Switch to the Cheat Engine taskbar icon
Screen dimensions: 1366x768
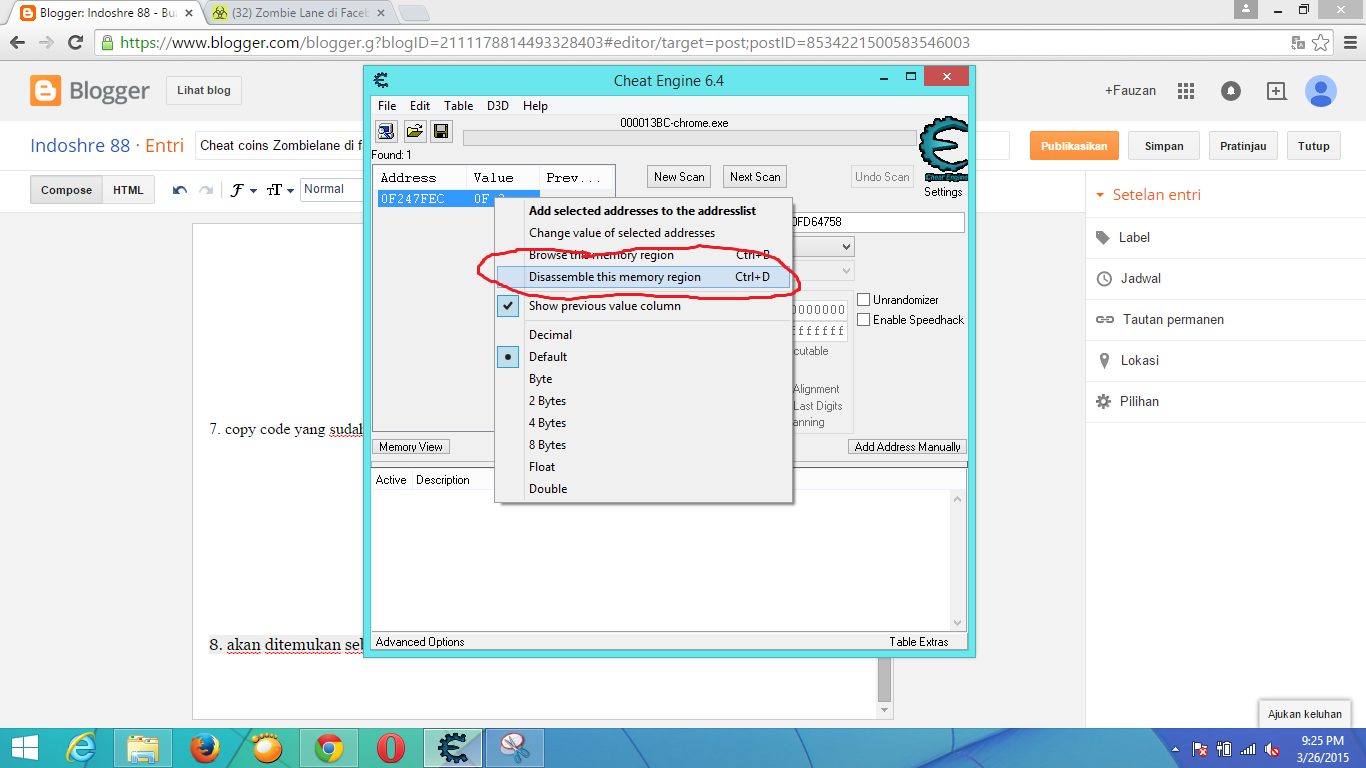pyautogui.click(x=453, y=748)
